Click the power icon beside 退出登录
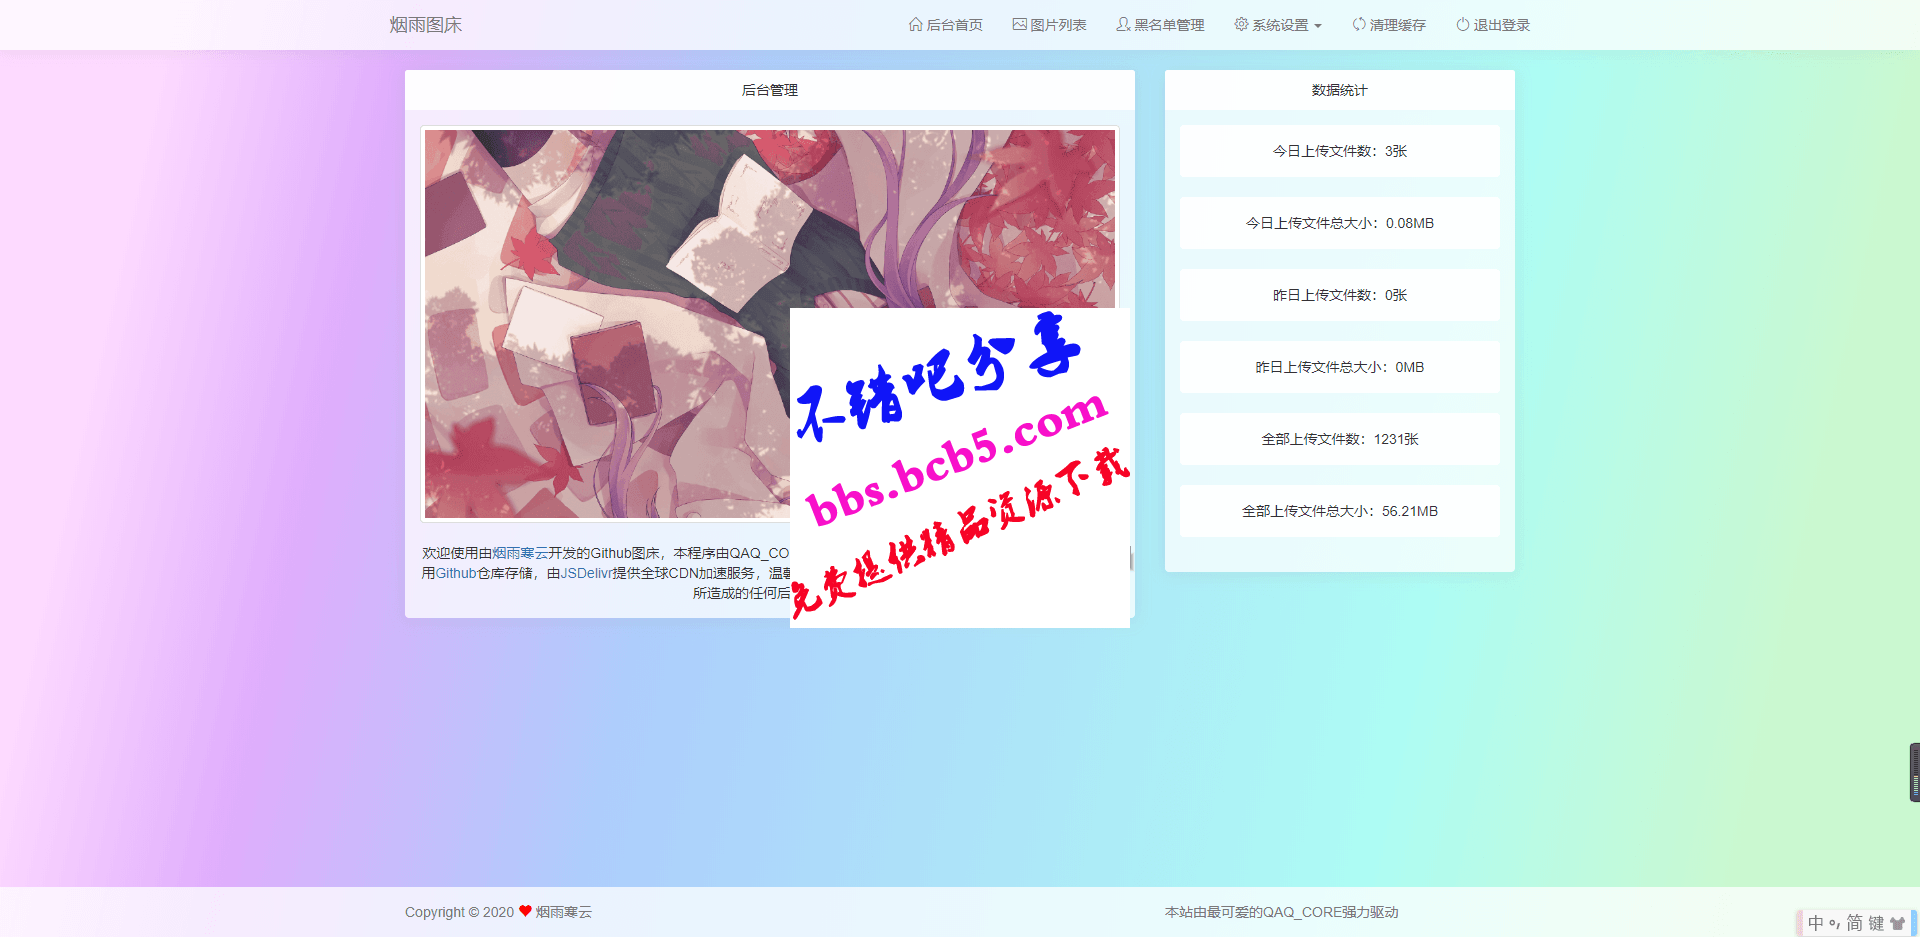Screen dimensions: 1920x937 point(1463,24)
